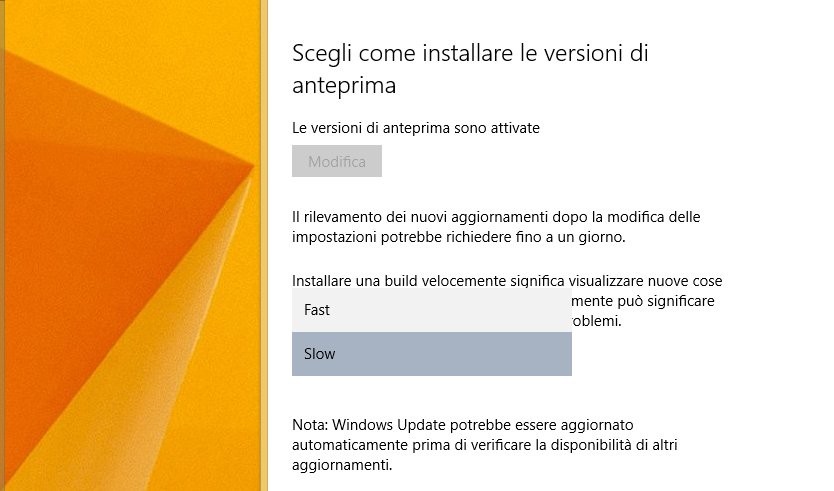Select Fast from the dropdown list

[432, 310]
